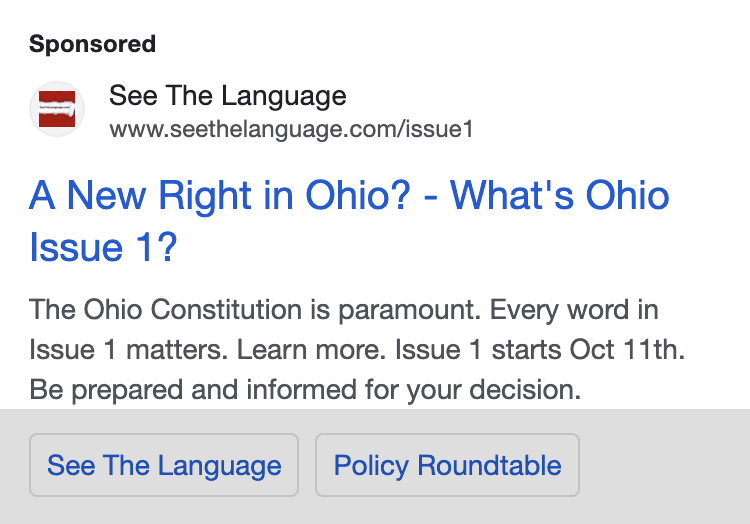Image resolution: width=750 pixels, height=524 pixels.
Task: Click the "Sponsored" label
Action: coord(92,44)
